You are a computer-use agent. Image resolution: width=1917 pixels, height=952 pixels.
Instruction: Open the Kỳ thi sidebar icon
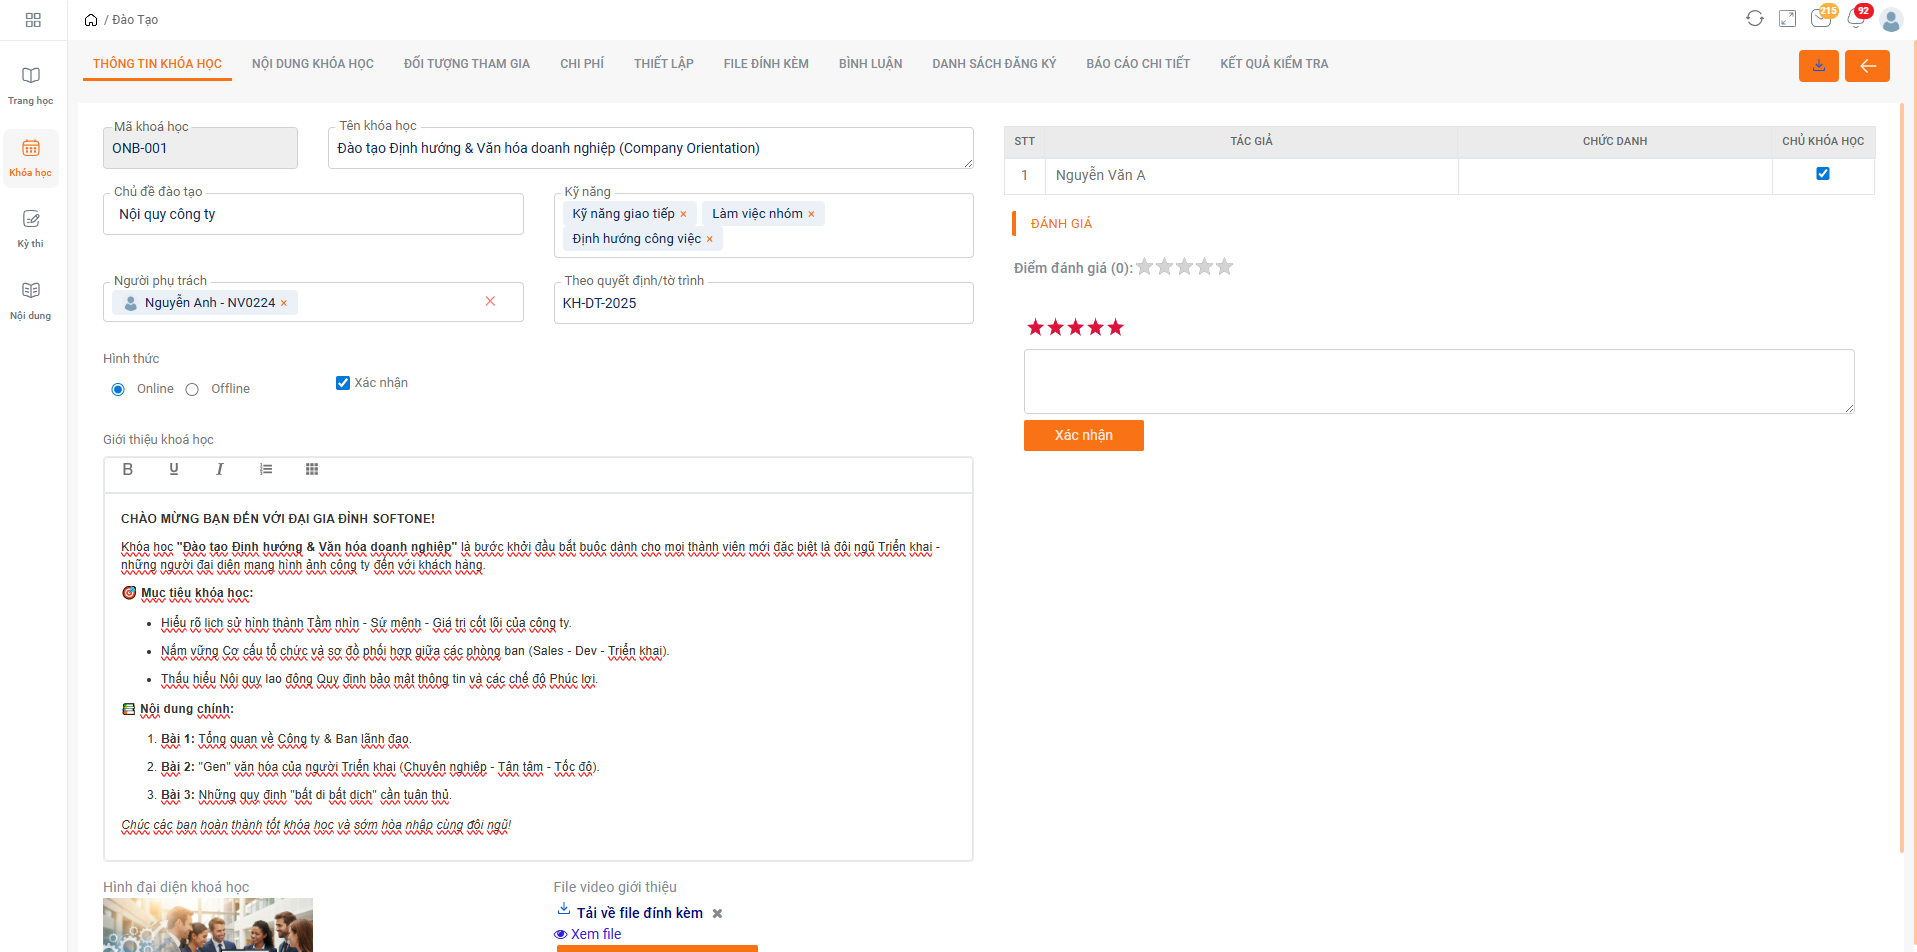tap(31, 228)
